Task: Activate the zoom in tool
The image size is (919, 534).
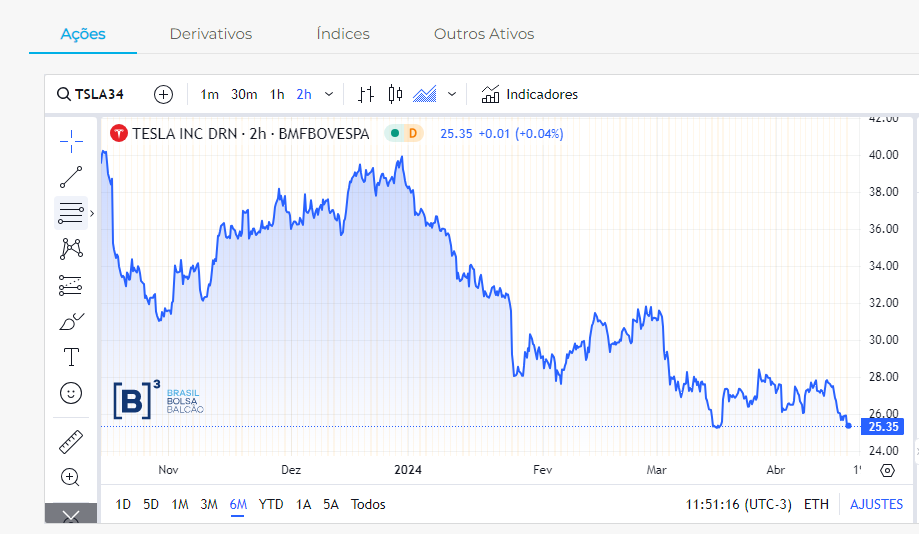Action: click(70, 477)
